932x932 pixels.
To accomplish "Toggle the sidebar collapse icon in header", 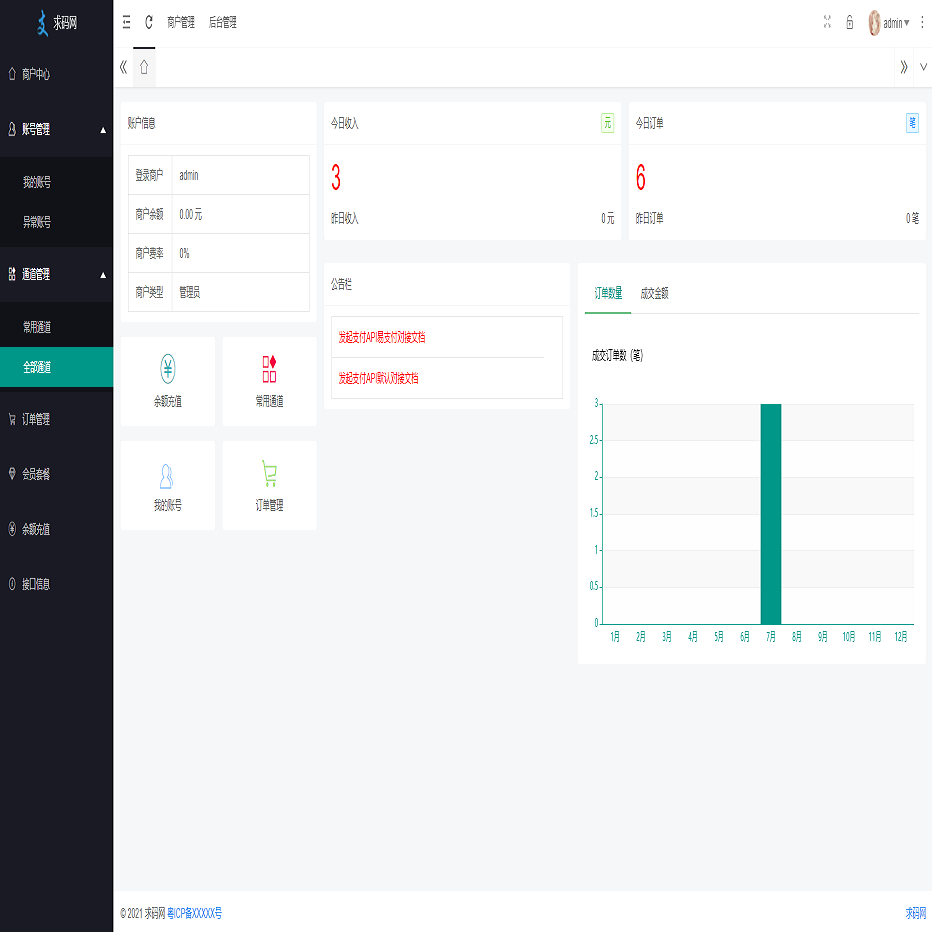I will pos(126,22).
